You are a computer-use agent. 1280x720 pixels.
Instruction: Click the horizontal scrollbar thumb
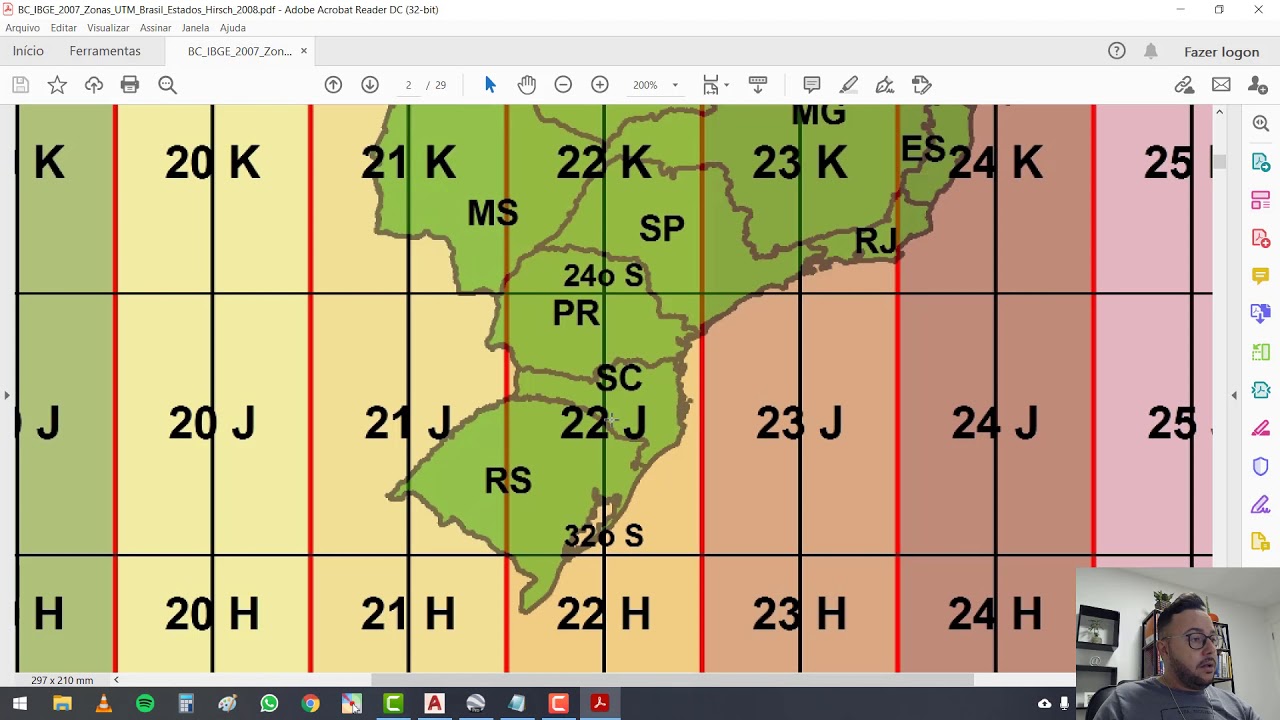[673, 680]
